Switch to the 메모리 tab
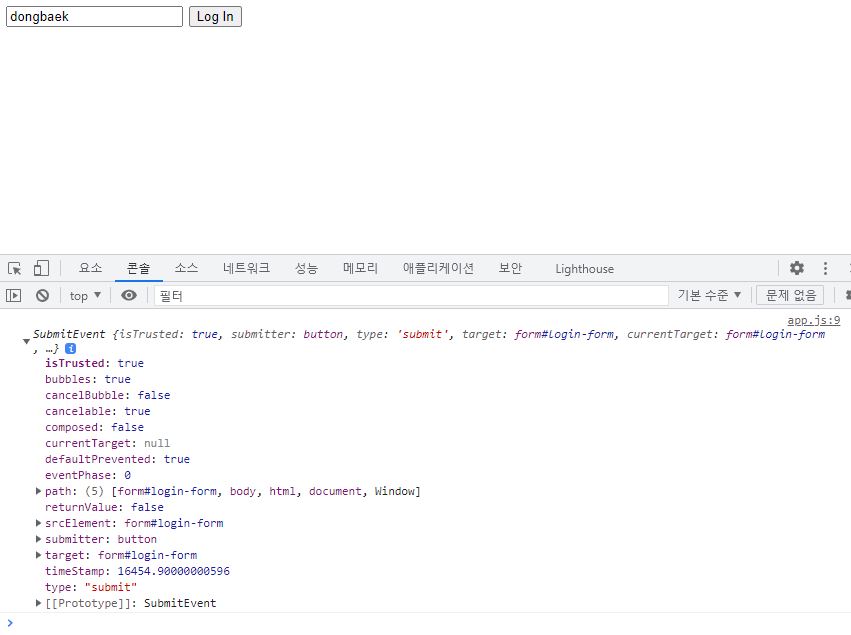 pyautogui.click(x=360, y=268)
